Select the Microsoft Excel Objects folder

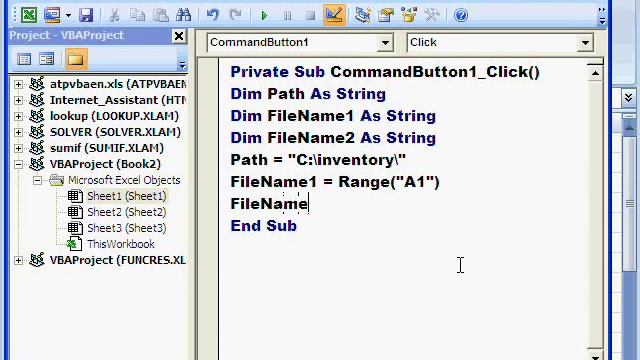tap(124, 180)
